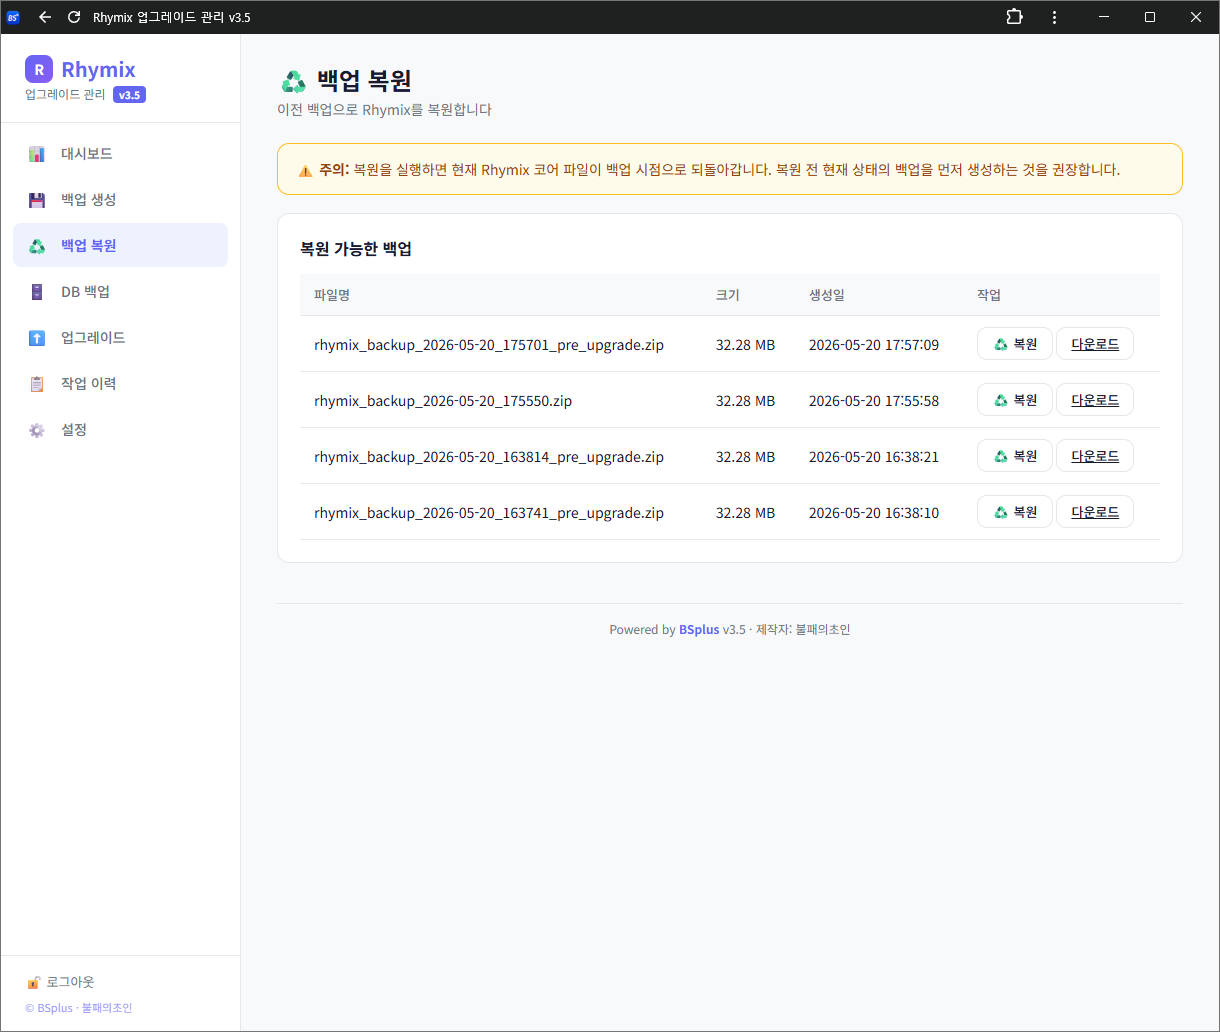
Task: Click the large recycle icon in page heading
Action: [294, 81]
